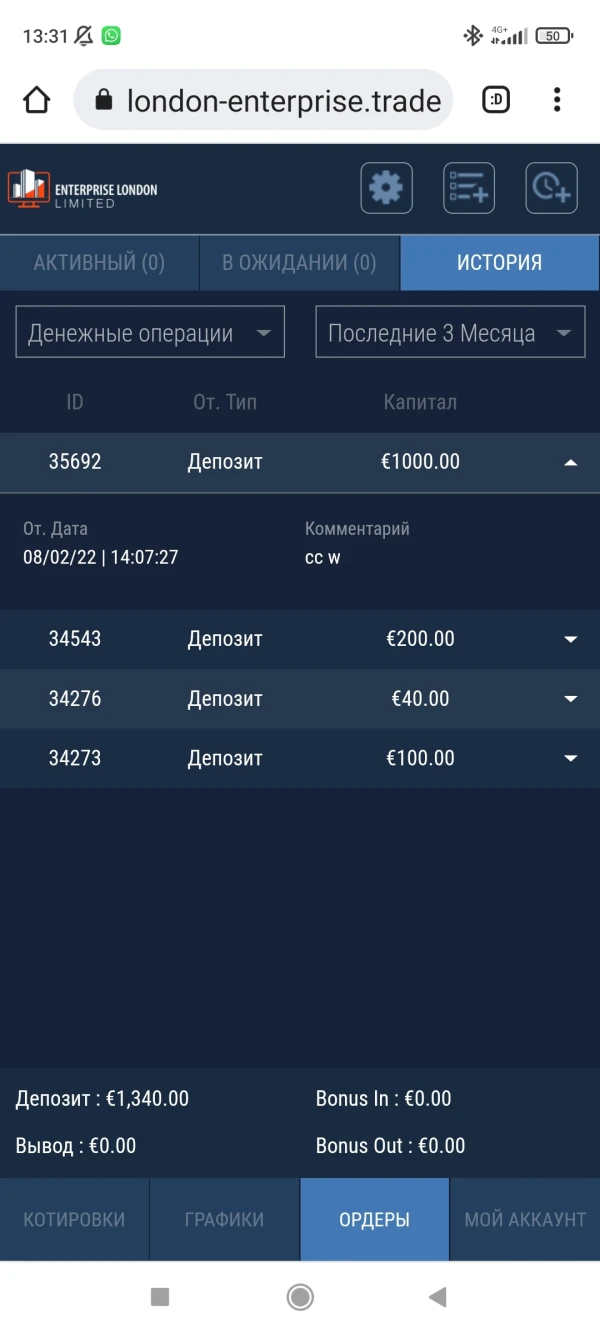Expand the deposit 34273 row
The image size is (600, 1333).
click(570, 758)
